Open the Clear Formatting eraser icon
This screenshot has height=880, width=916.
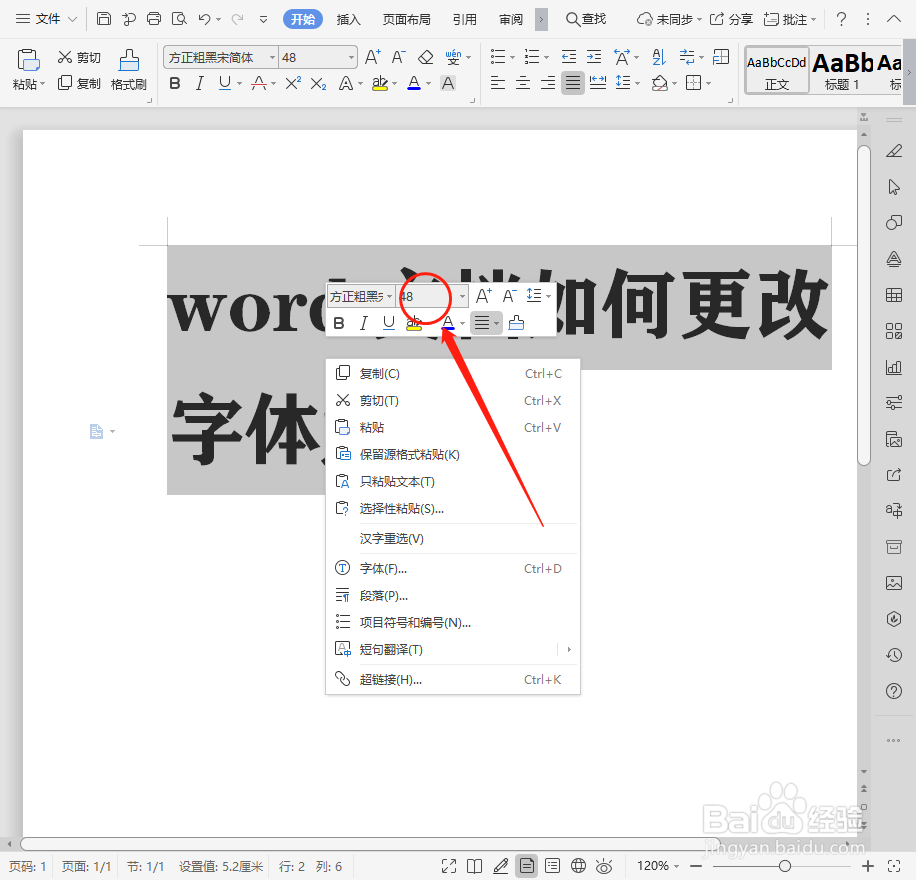[425, 57]
